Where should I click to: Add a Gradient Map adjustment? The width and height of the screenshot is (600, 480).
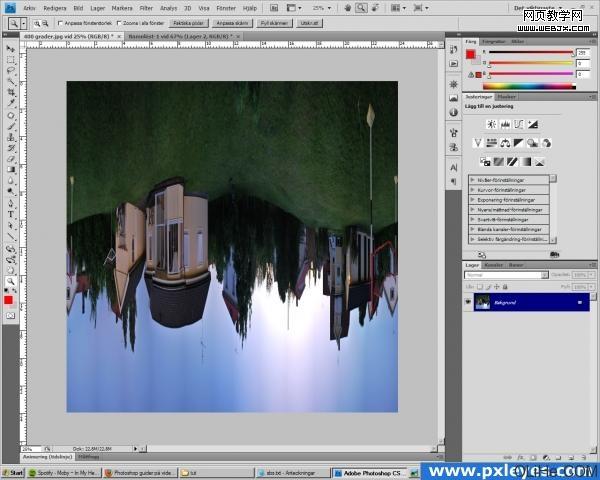coord(526,162)
